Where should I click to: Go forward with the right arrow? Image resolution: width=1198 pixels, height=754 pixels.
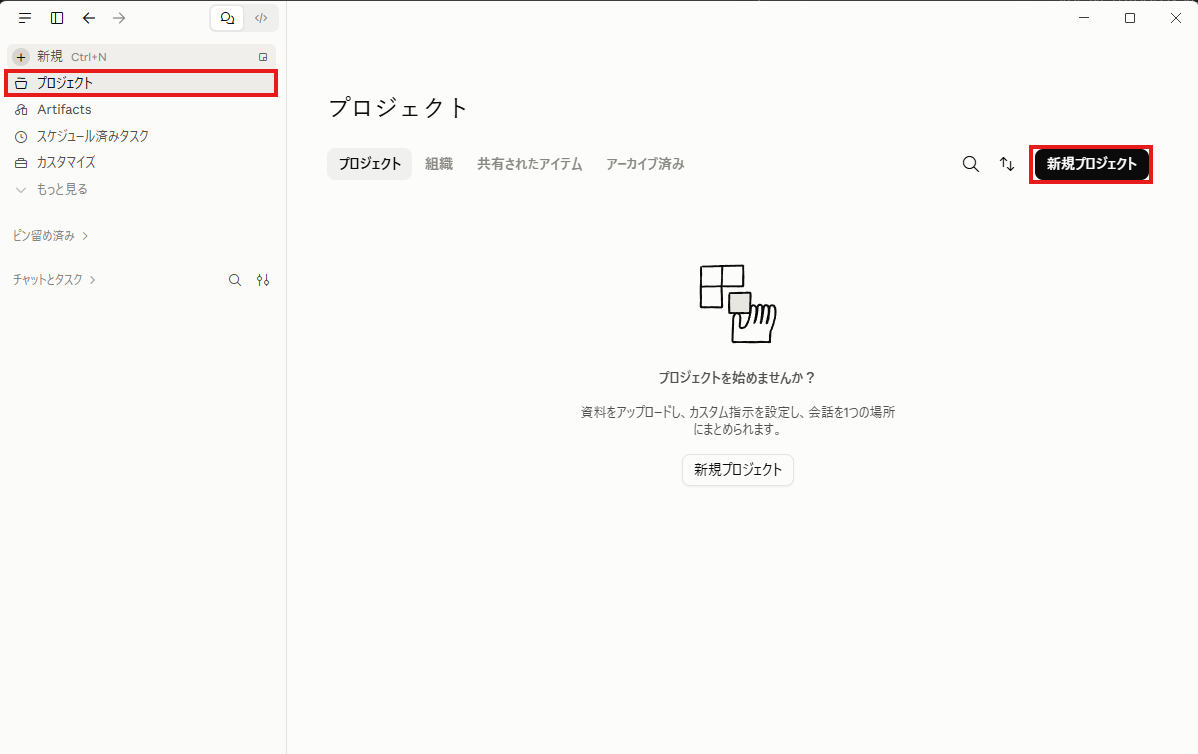tap(119, 18)
